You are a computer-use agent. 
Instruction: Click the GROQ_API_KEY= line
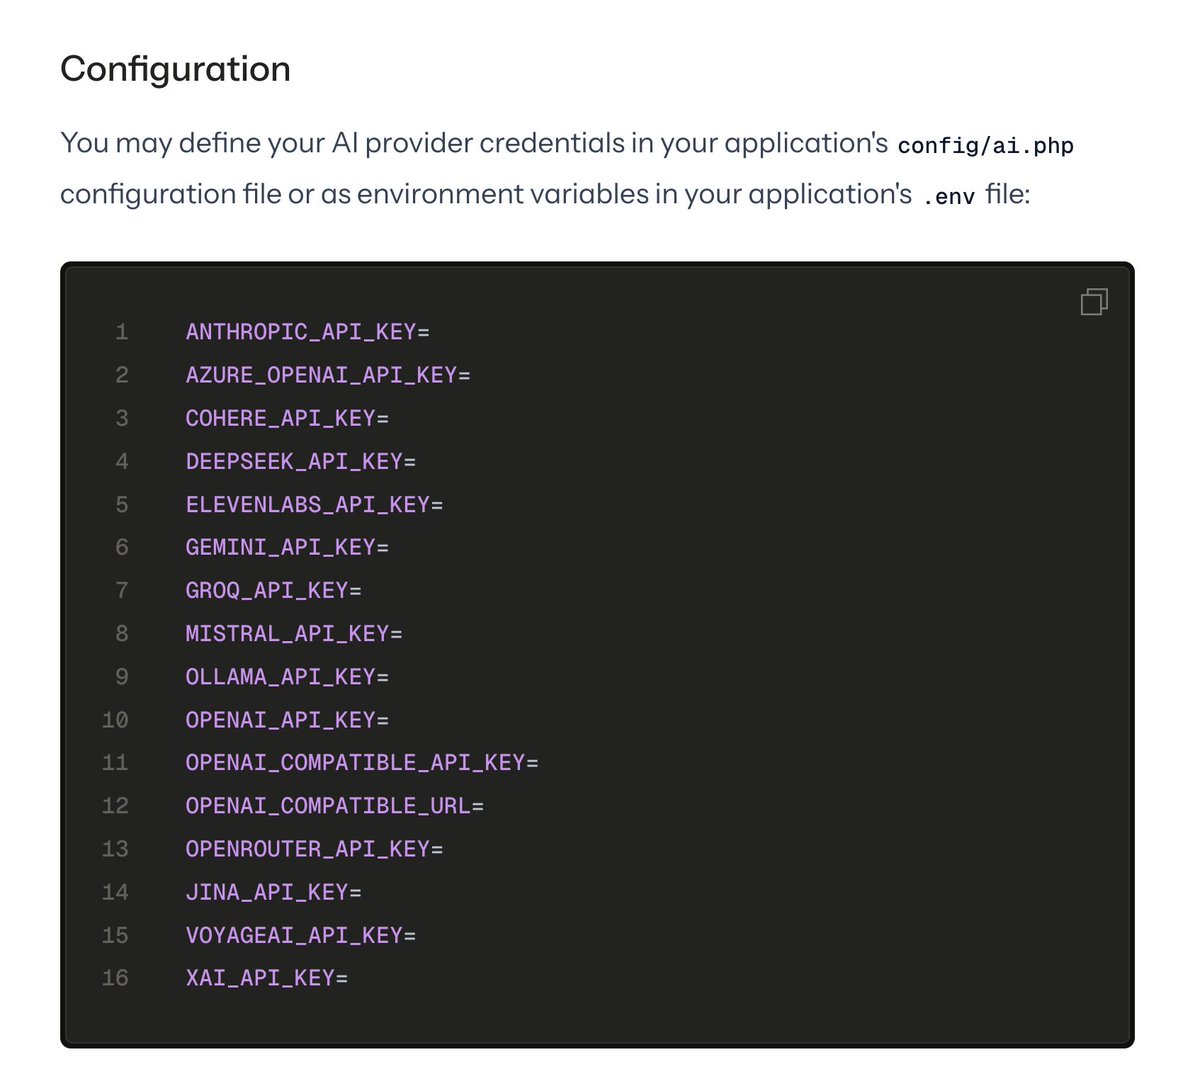[273, 590]
